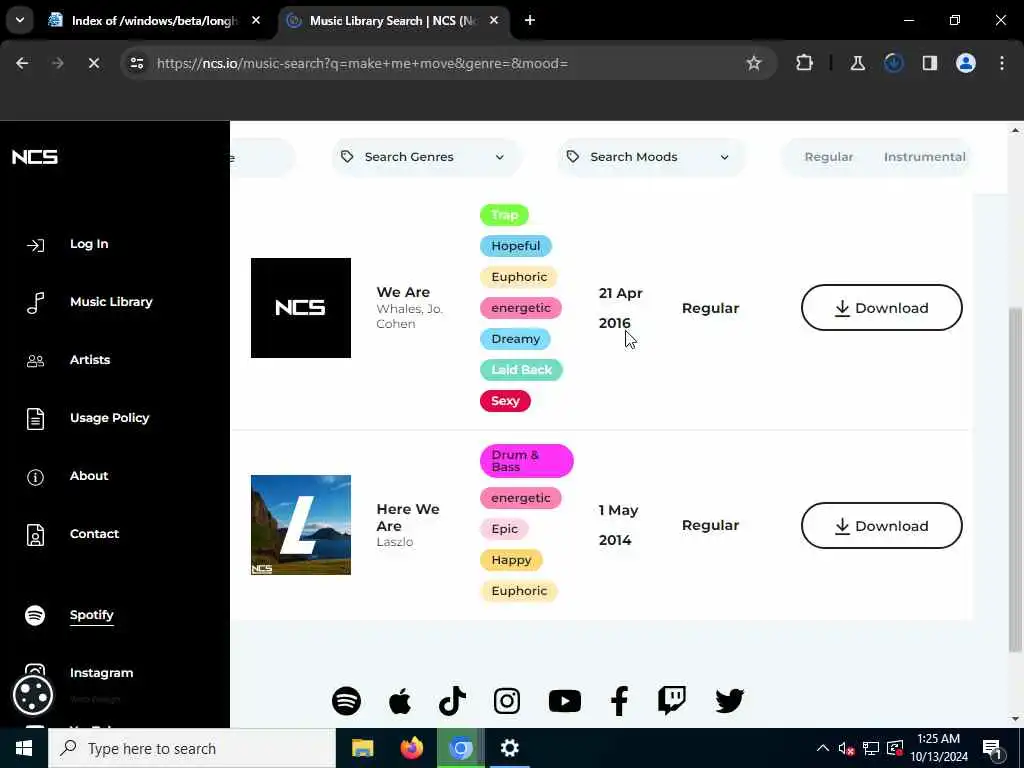Select the Regular version filter
Viewport: 1024px width, 768px height.
tap(829, 157)
